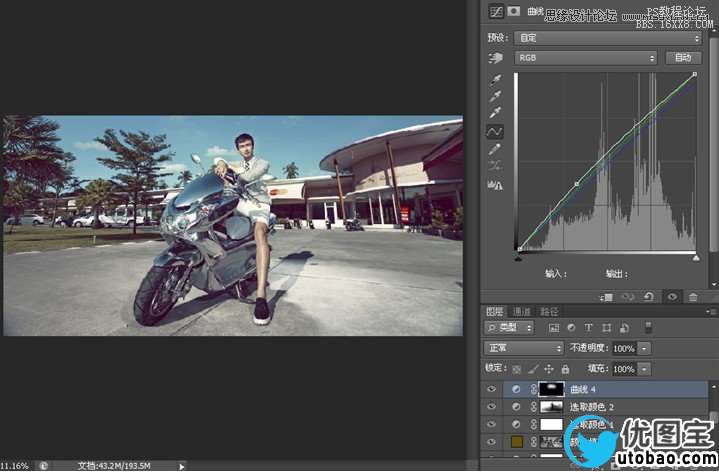Filter layers by shape type
719x472 pixels.
pyautogui.click(x=607, y=328)
